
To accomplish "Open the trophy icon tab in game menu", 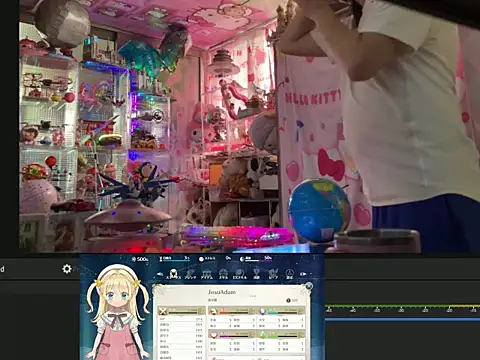I will point(256,274).
